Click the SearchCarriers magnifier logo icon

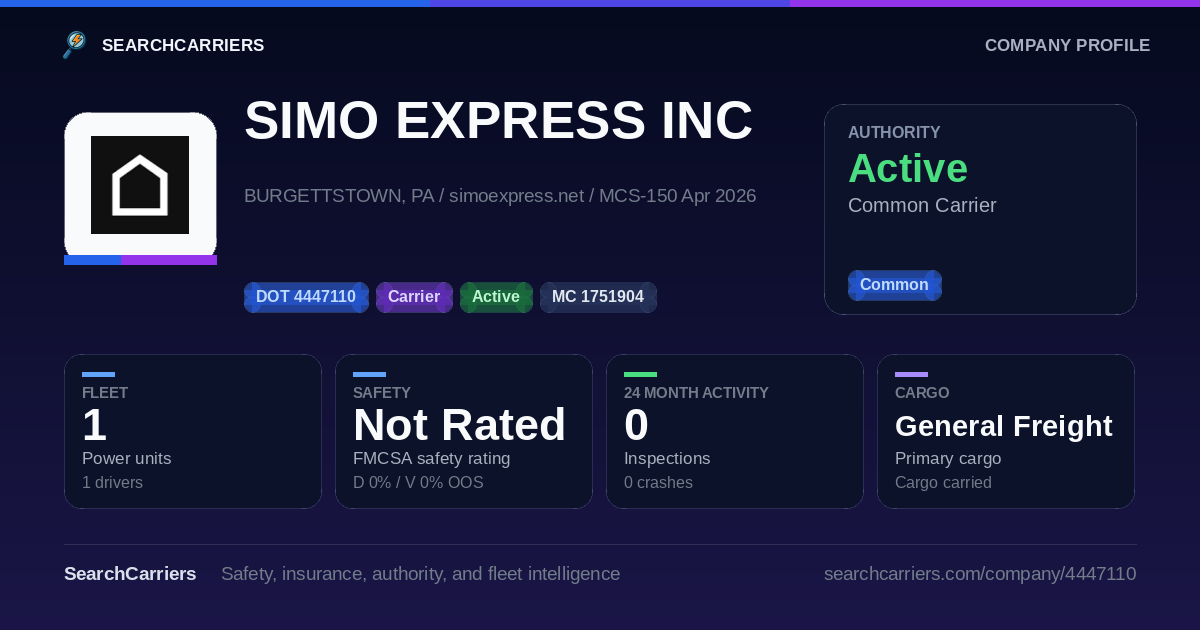click(75, 45)
